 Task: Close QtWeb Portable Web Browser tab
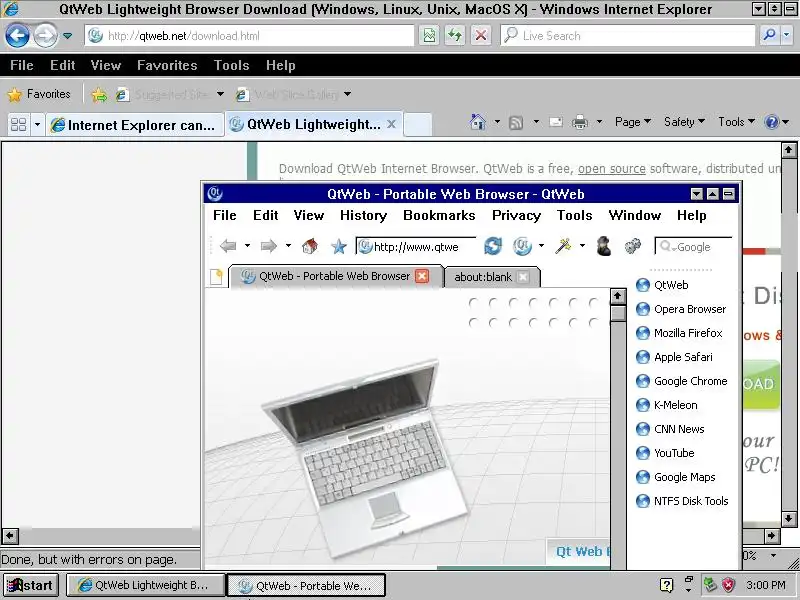point(422,276)
